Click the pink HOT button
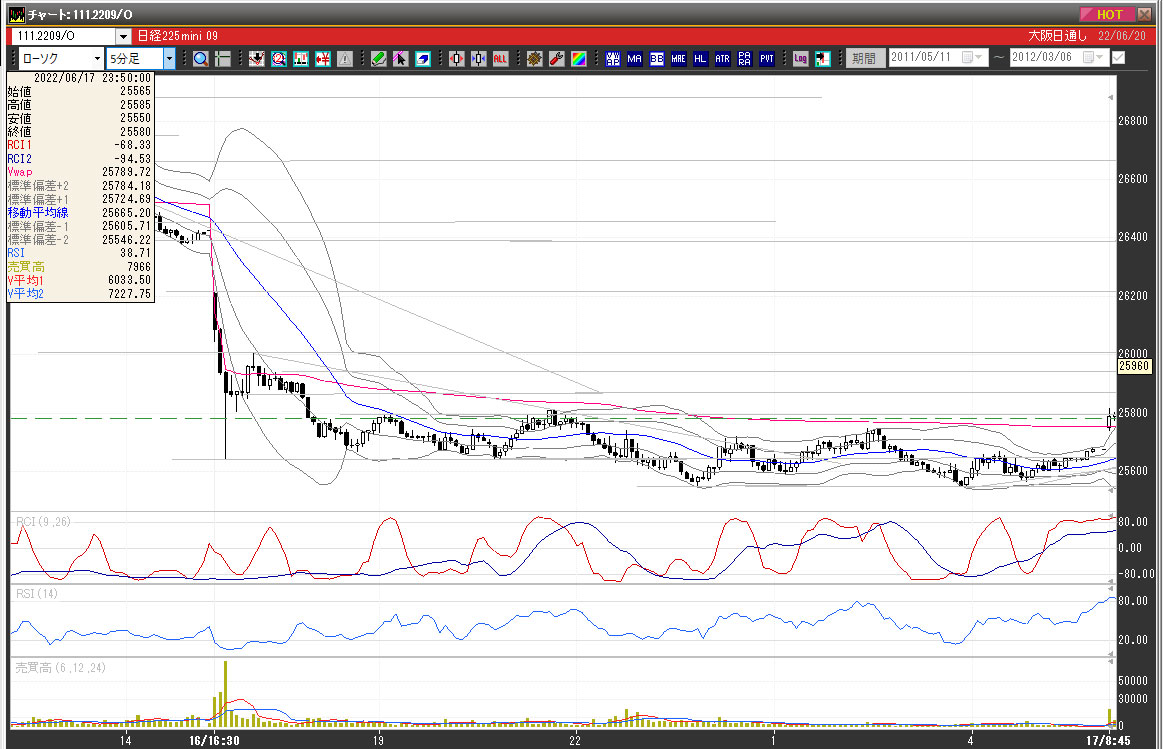1163x749 pixels. tap(1106, 14)
